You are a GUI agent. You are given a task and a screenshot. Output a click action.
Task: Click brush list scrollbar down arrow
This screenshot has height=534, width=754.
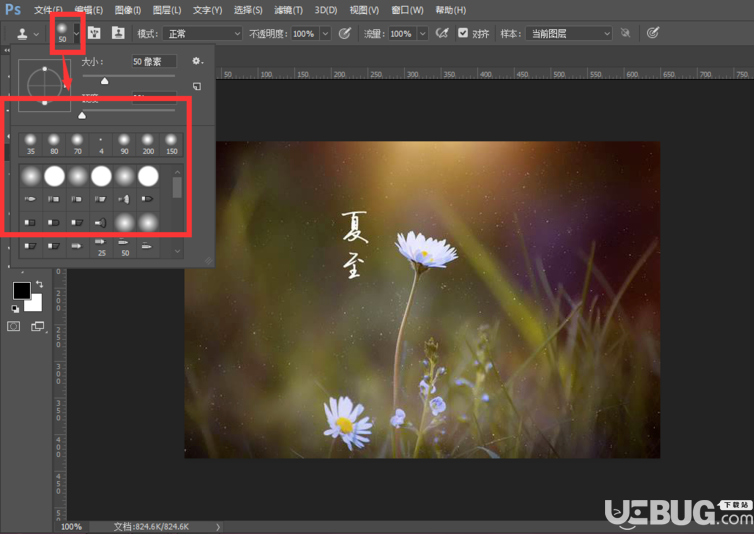177,251
